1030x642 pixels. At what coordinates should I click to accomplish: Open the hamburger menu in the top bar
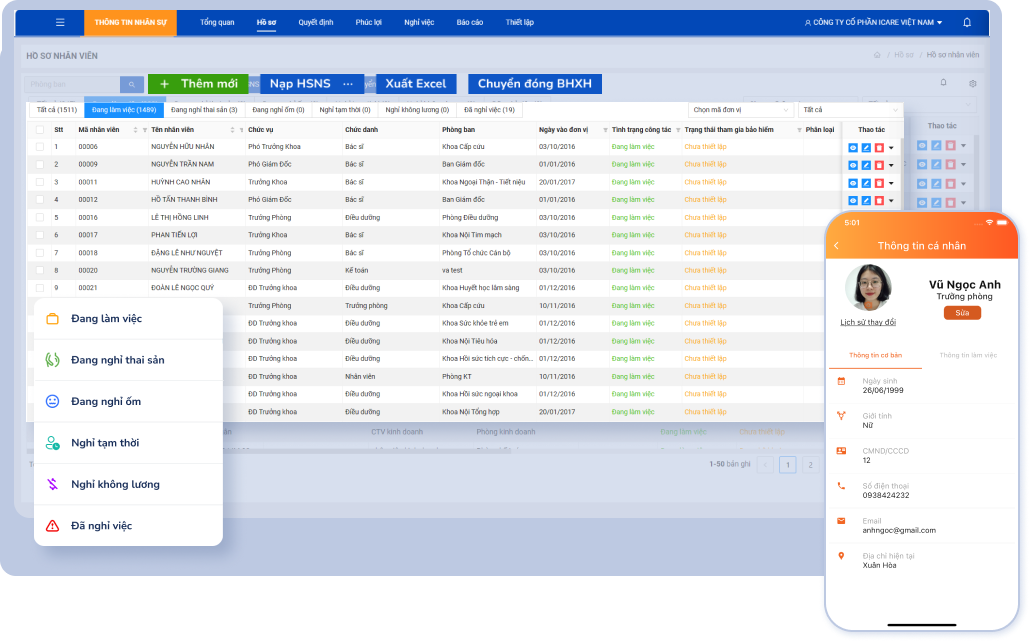[60, 22]
